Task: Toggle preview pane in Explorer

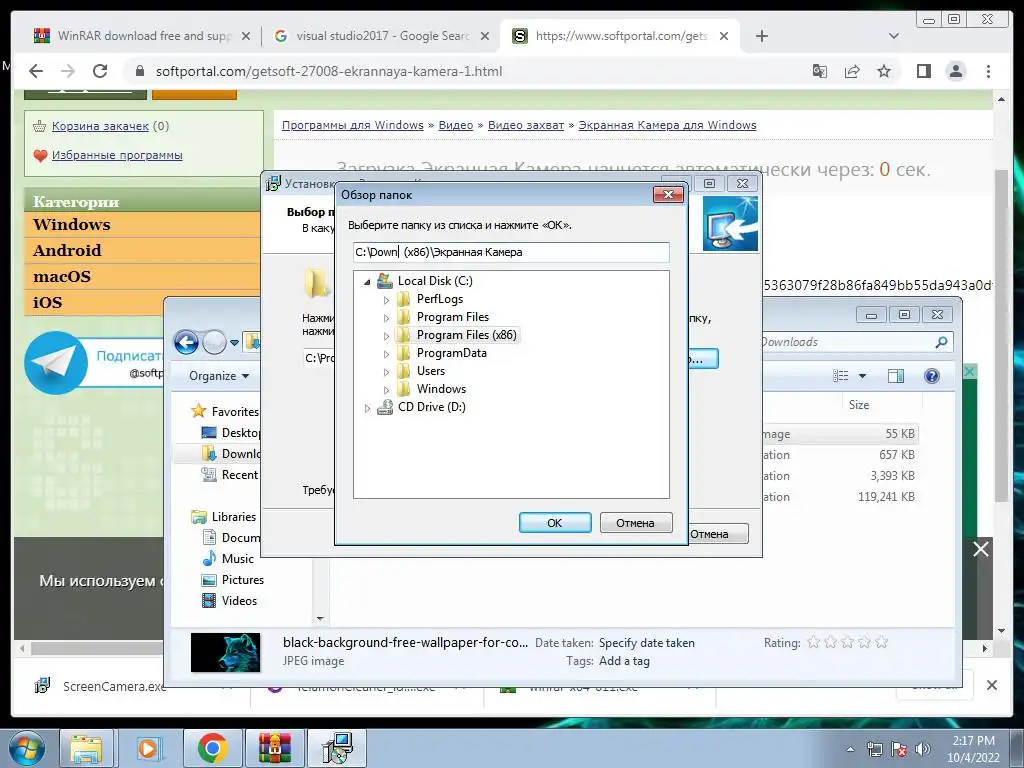Action: pyautogui.click(x=895, y=376)
